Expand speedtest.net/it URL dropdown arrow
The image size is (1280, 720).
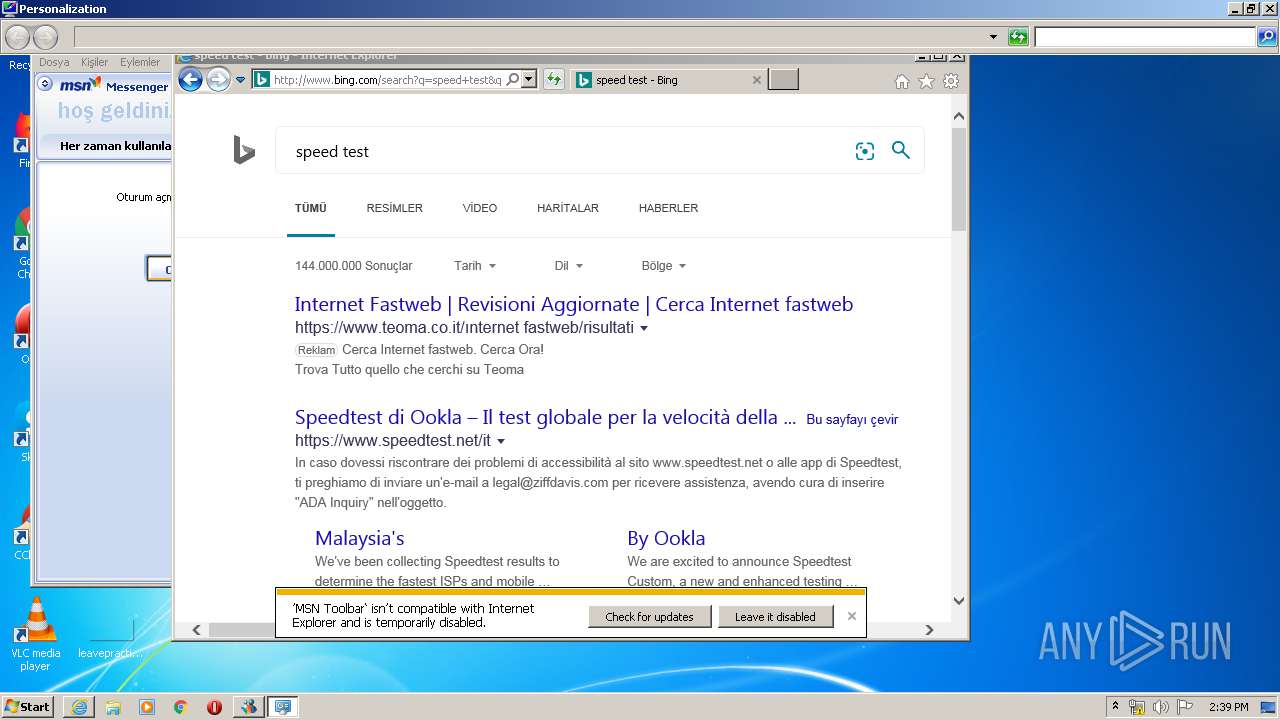[501, 441]
